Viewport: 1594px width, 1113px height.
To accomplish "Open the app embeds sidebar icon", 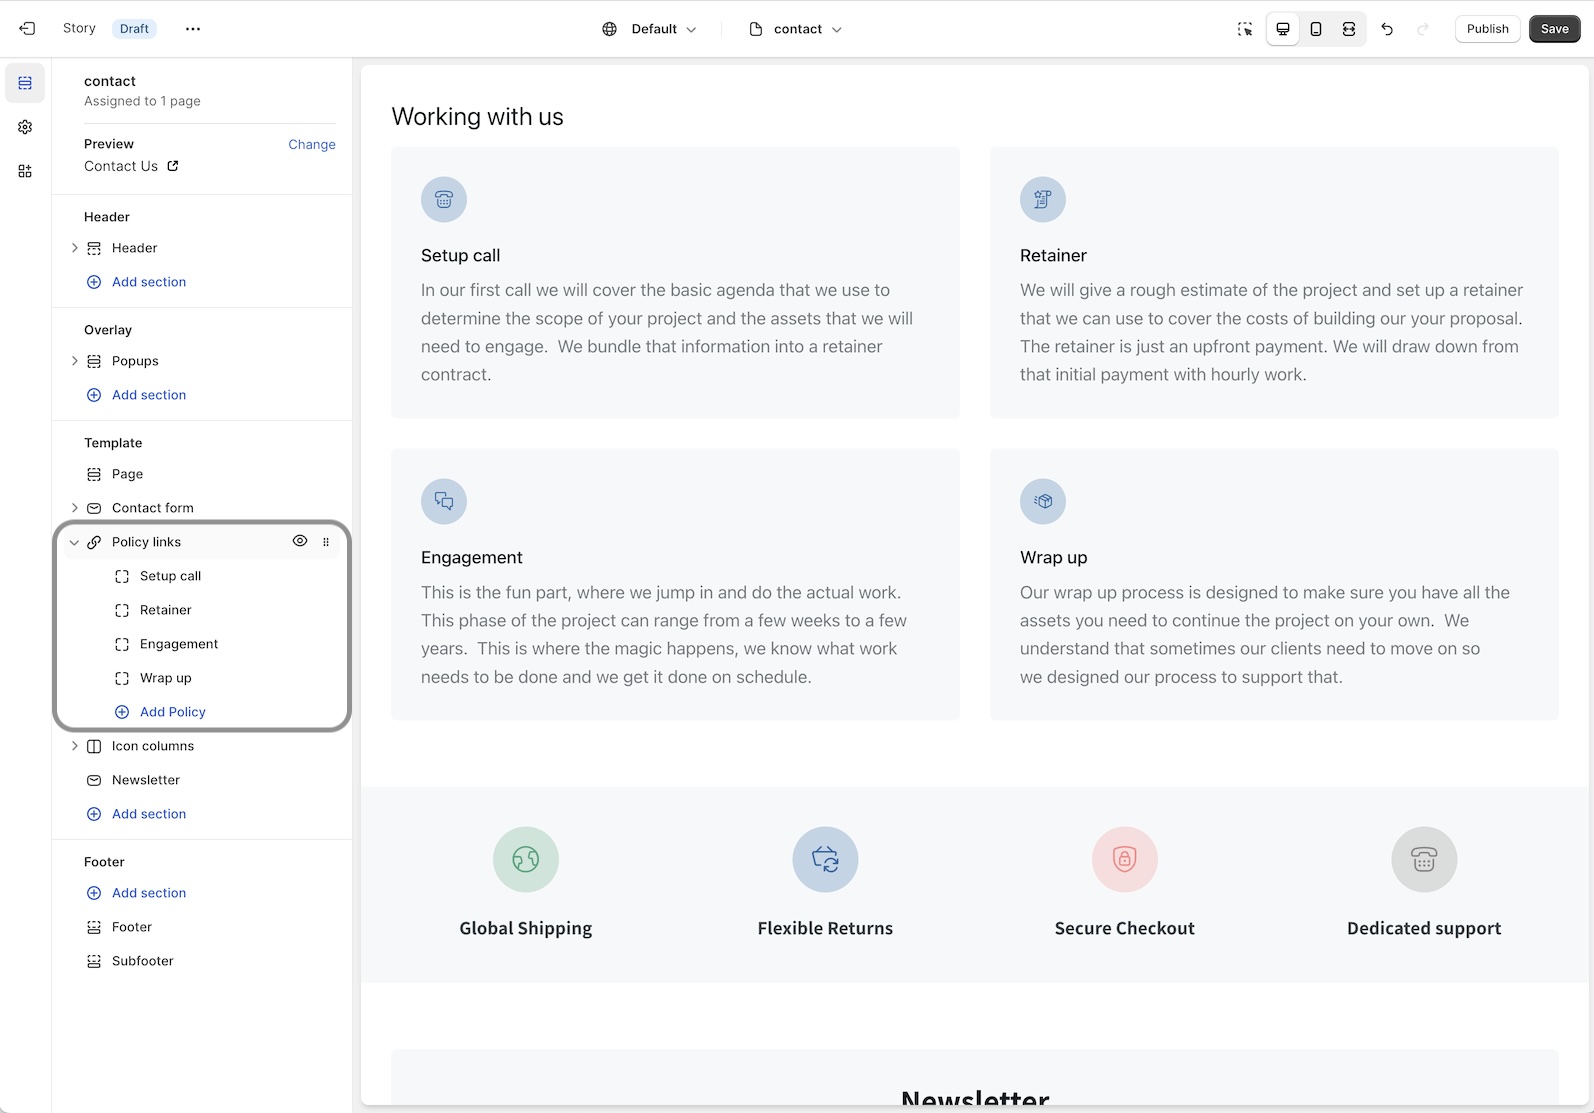I will coord(25,171).
